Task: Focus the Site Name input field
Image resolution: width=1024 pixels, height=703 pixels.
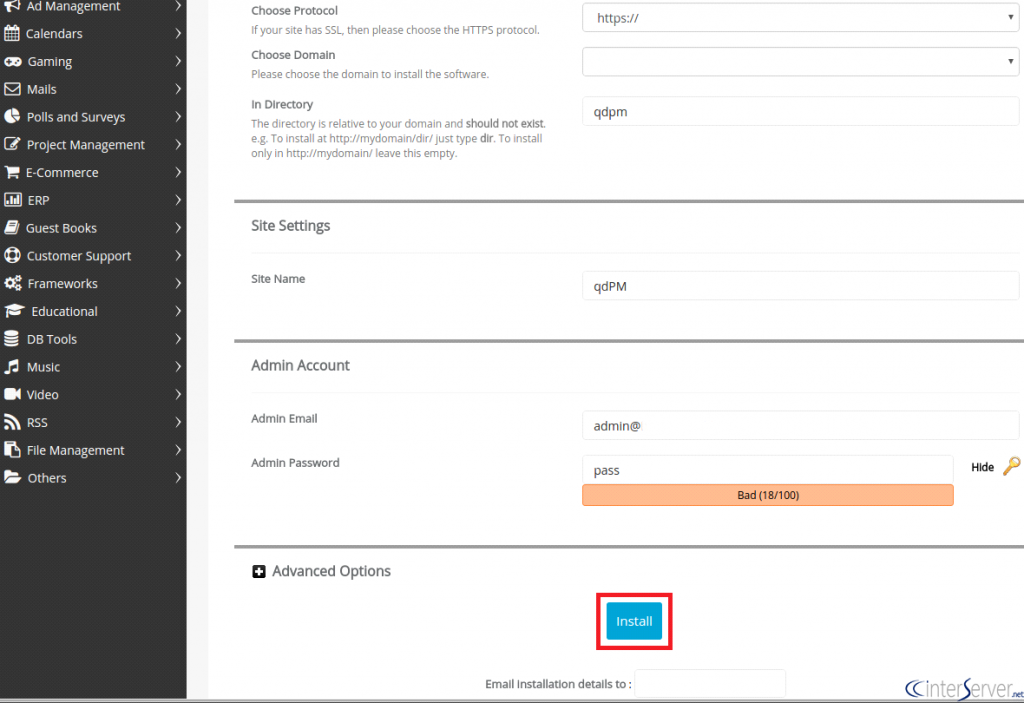Action: (x=800, y=286)
